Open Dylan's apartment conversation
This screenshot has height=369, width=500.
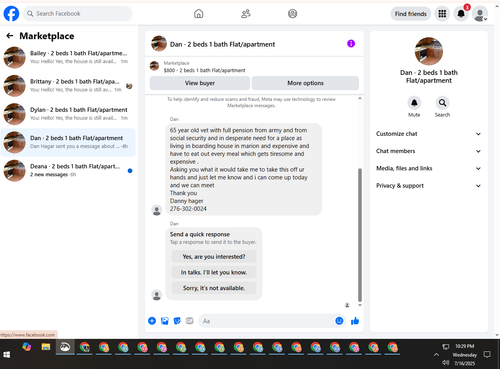pyautogui.click(x=68, y=114)
